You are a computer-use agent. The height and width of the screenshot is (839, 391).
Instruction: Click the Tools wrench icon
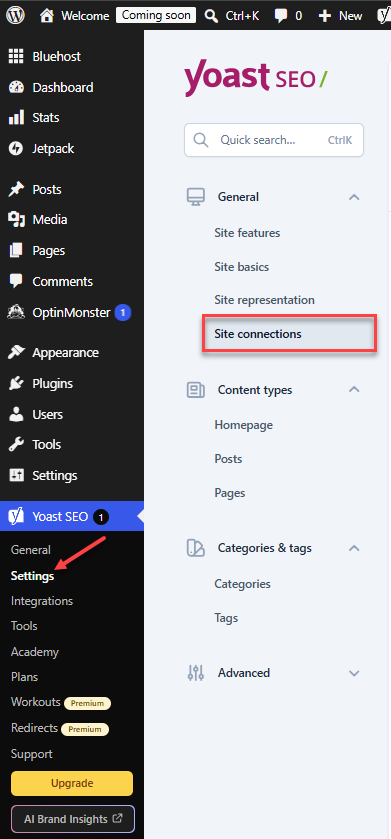coord(17,444)
